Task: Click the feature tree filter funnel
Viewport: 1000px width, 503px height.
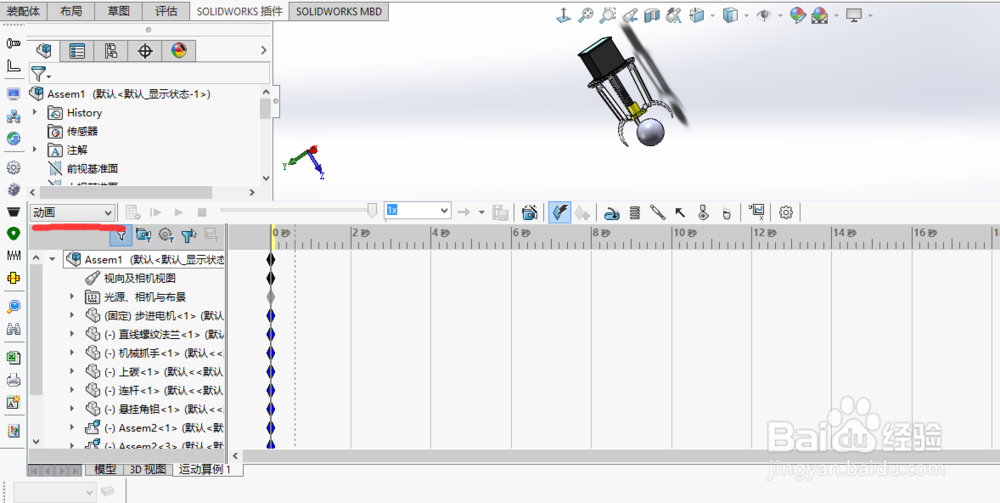Action: coord(40,74)
